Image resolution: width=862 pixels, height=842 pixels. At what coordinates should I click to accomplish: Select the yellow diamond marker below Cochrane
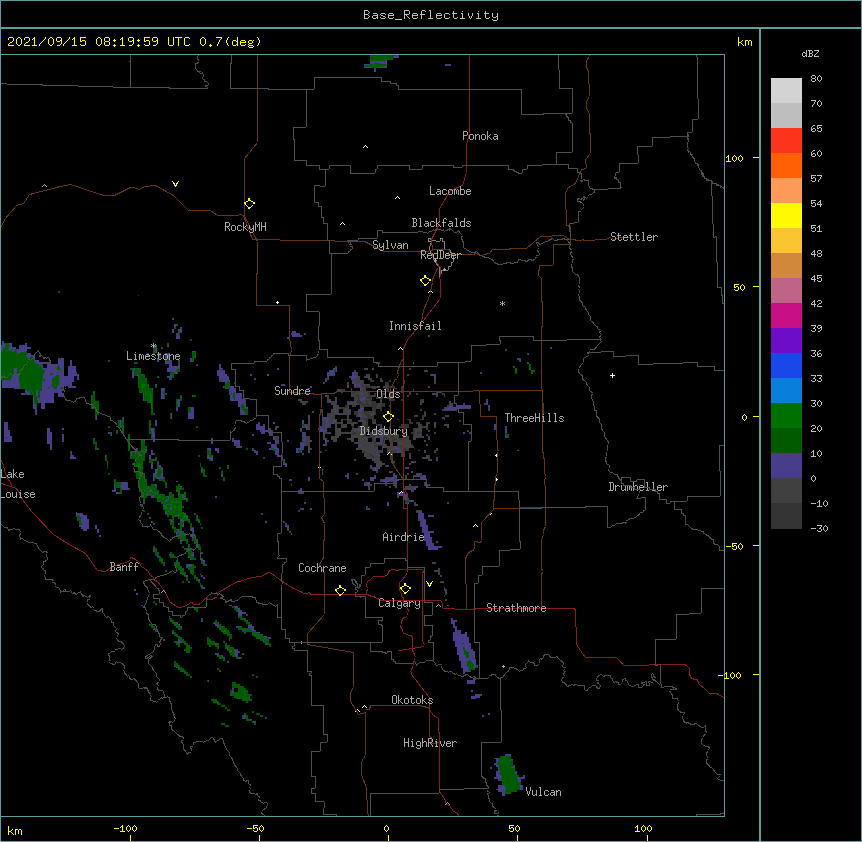coord(340,590)
